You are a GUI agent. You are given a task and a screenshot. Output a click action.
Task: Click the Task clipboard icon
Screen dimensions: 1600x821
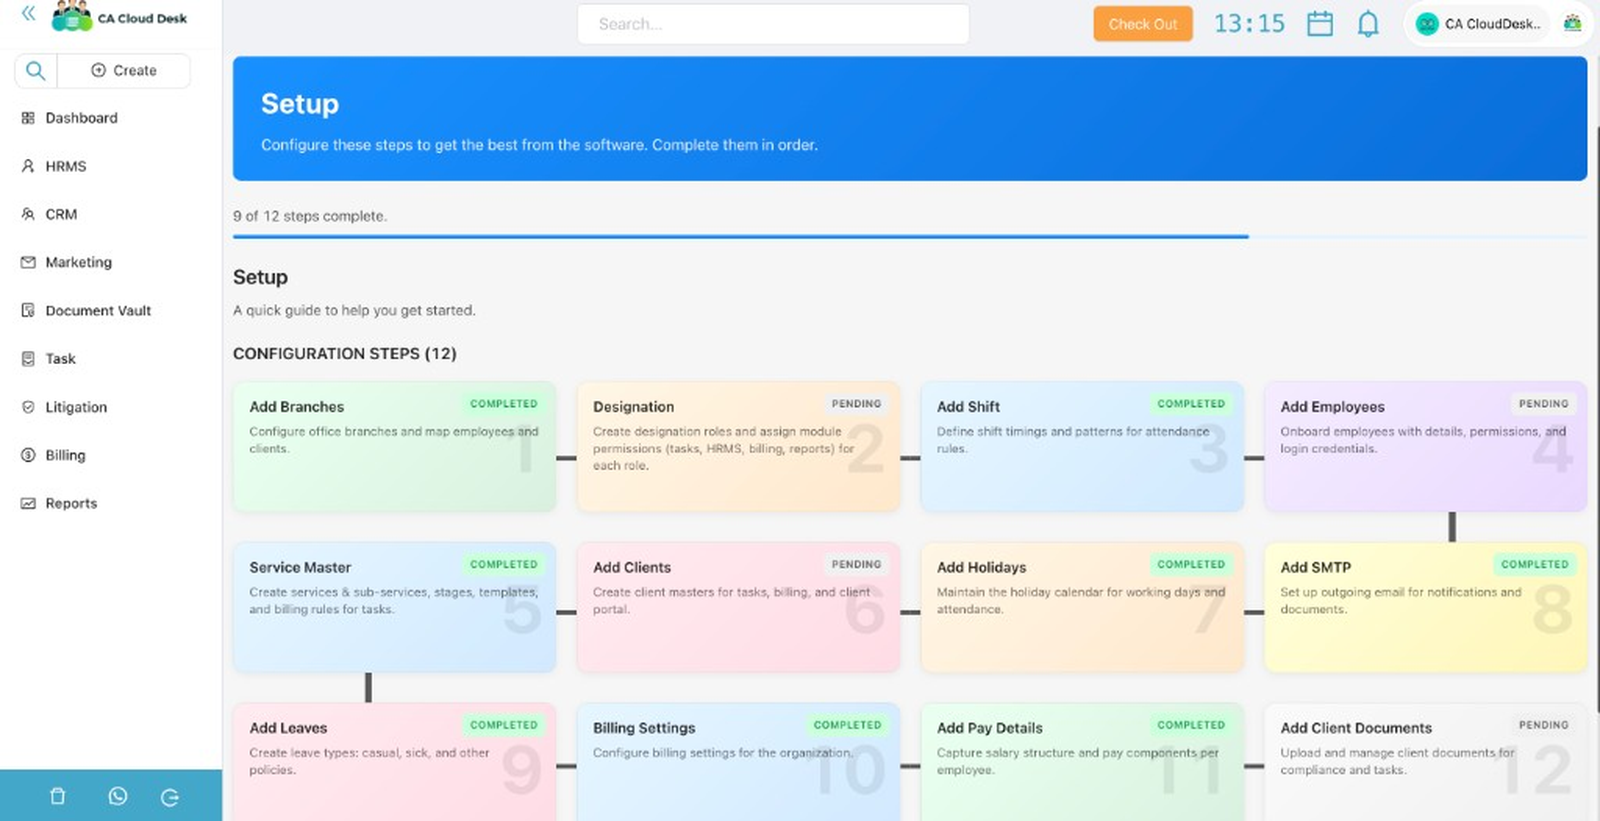[28, 359]
